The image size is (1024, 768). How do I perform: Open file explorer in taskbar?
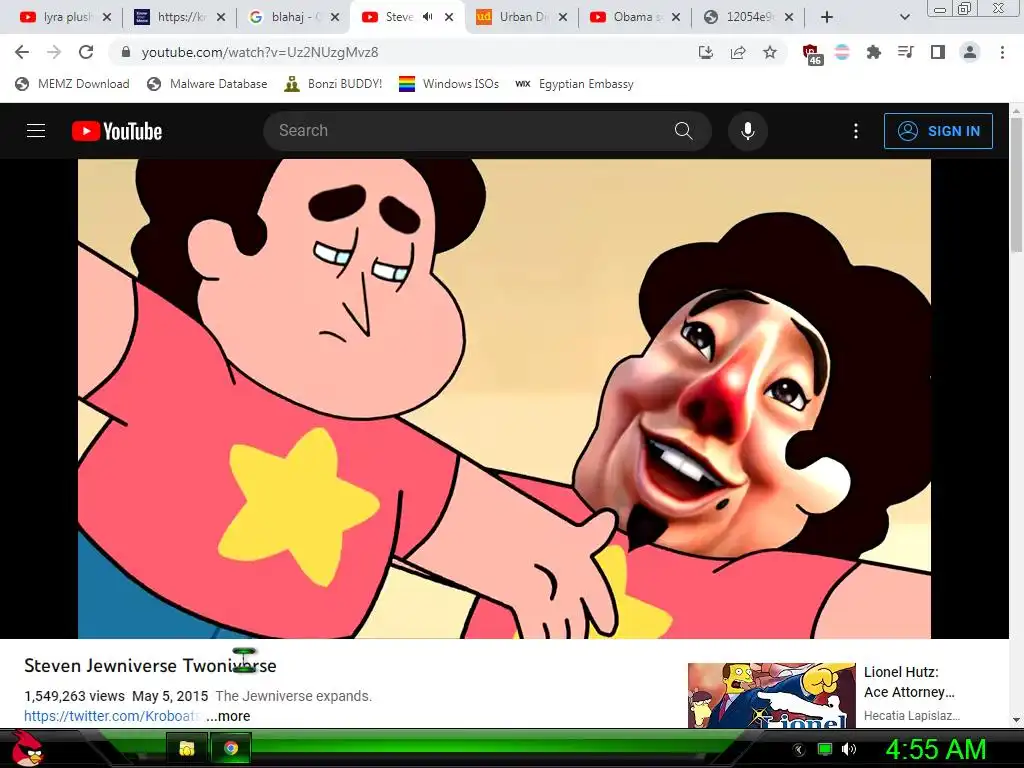(187, 748)
